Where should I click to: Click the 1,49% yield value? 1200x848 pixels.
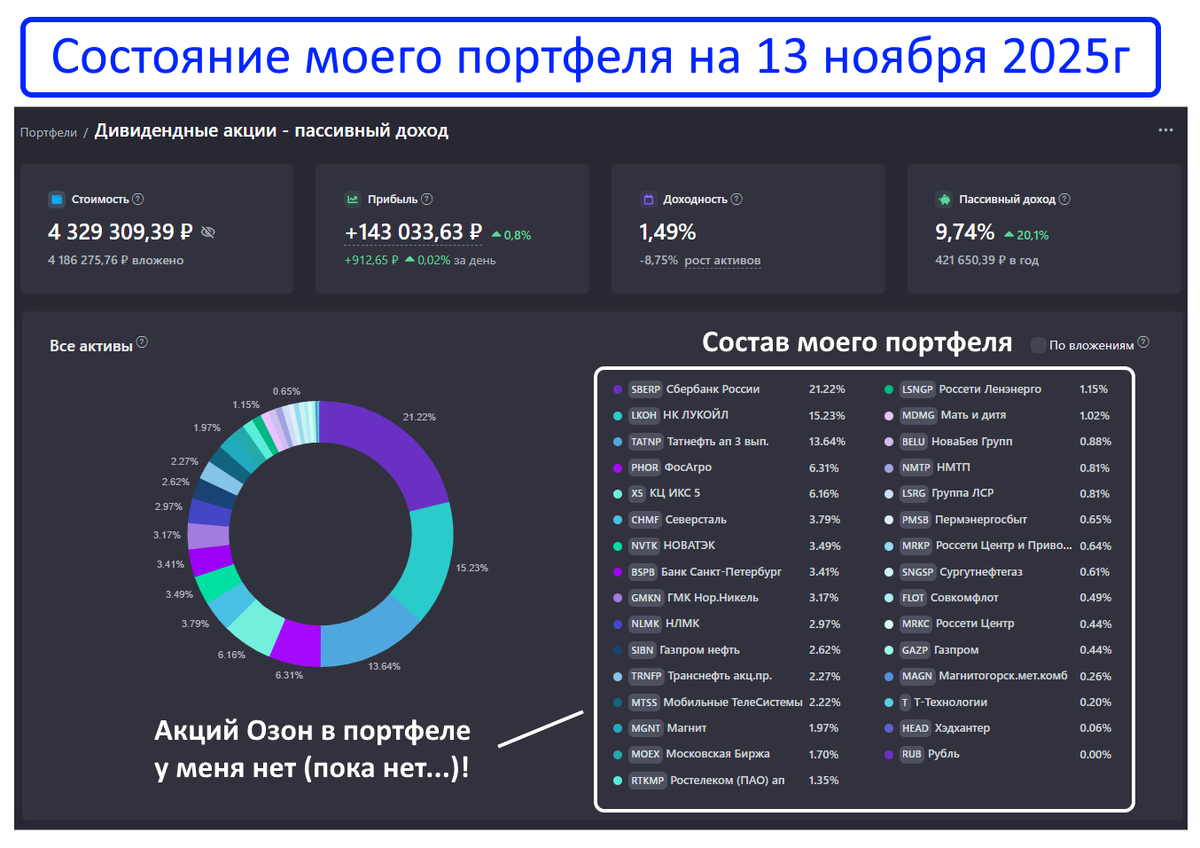[x=668, y=232]
